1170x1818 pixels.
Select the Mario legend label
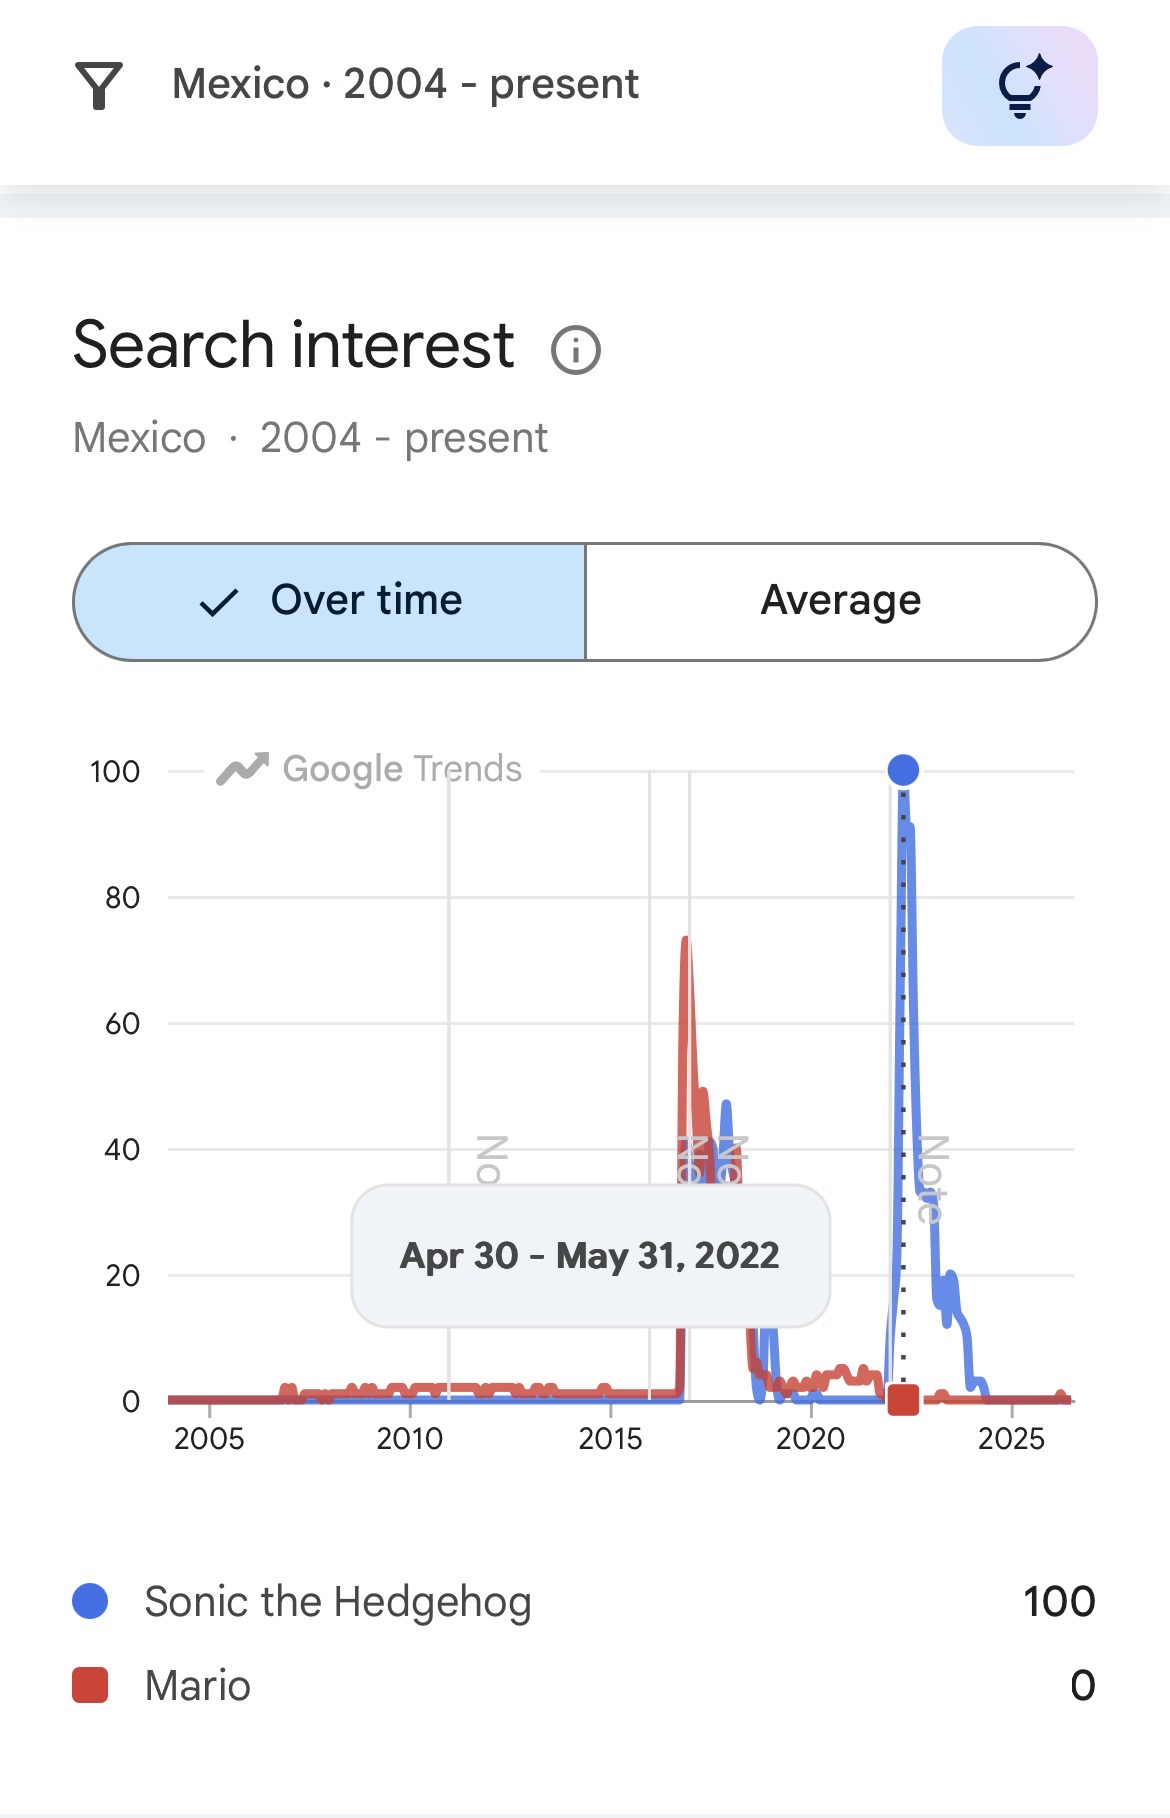click(x=198, y=1685)
